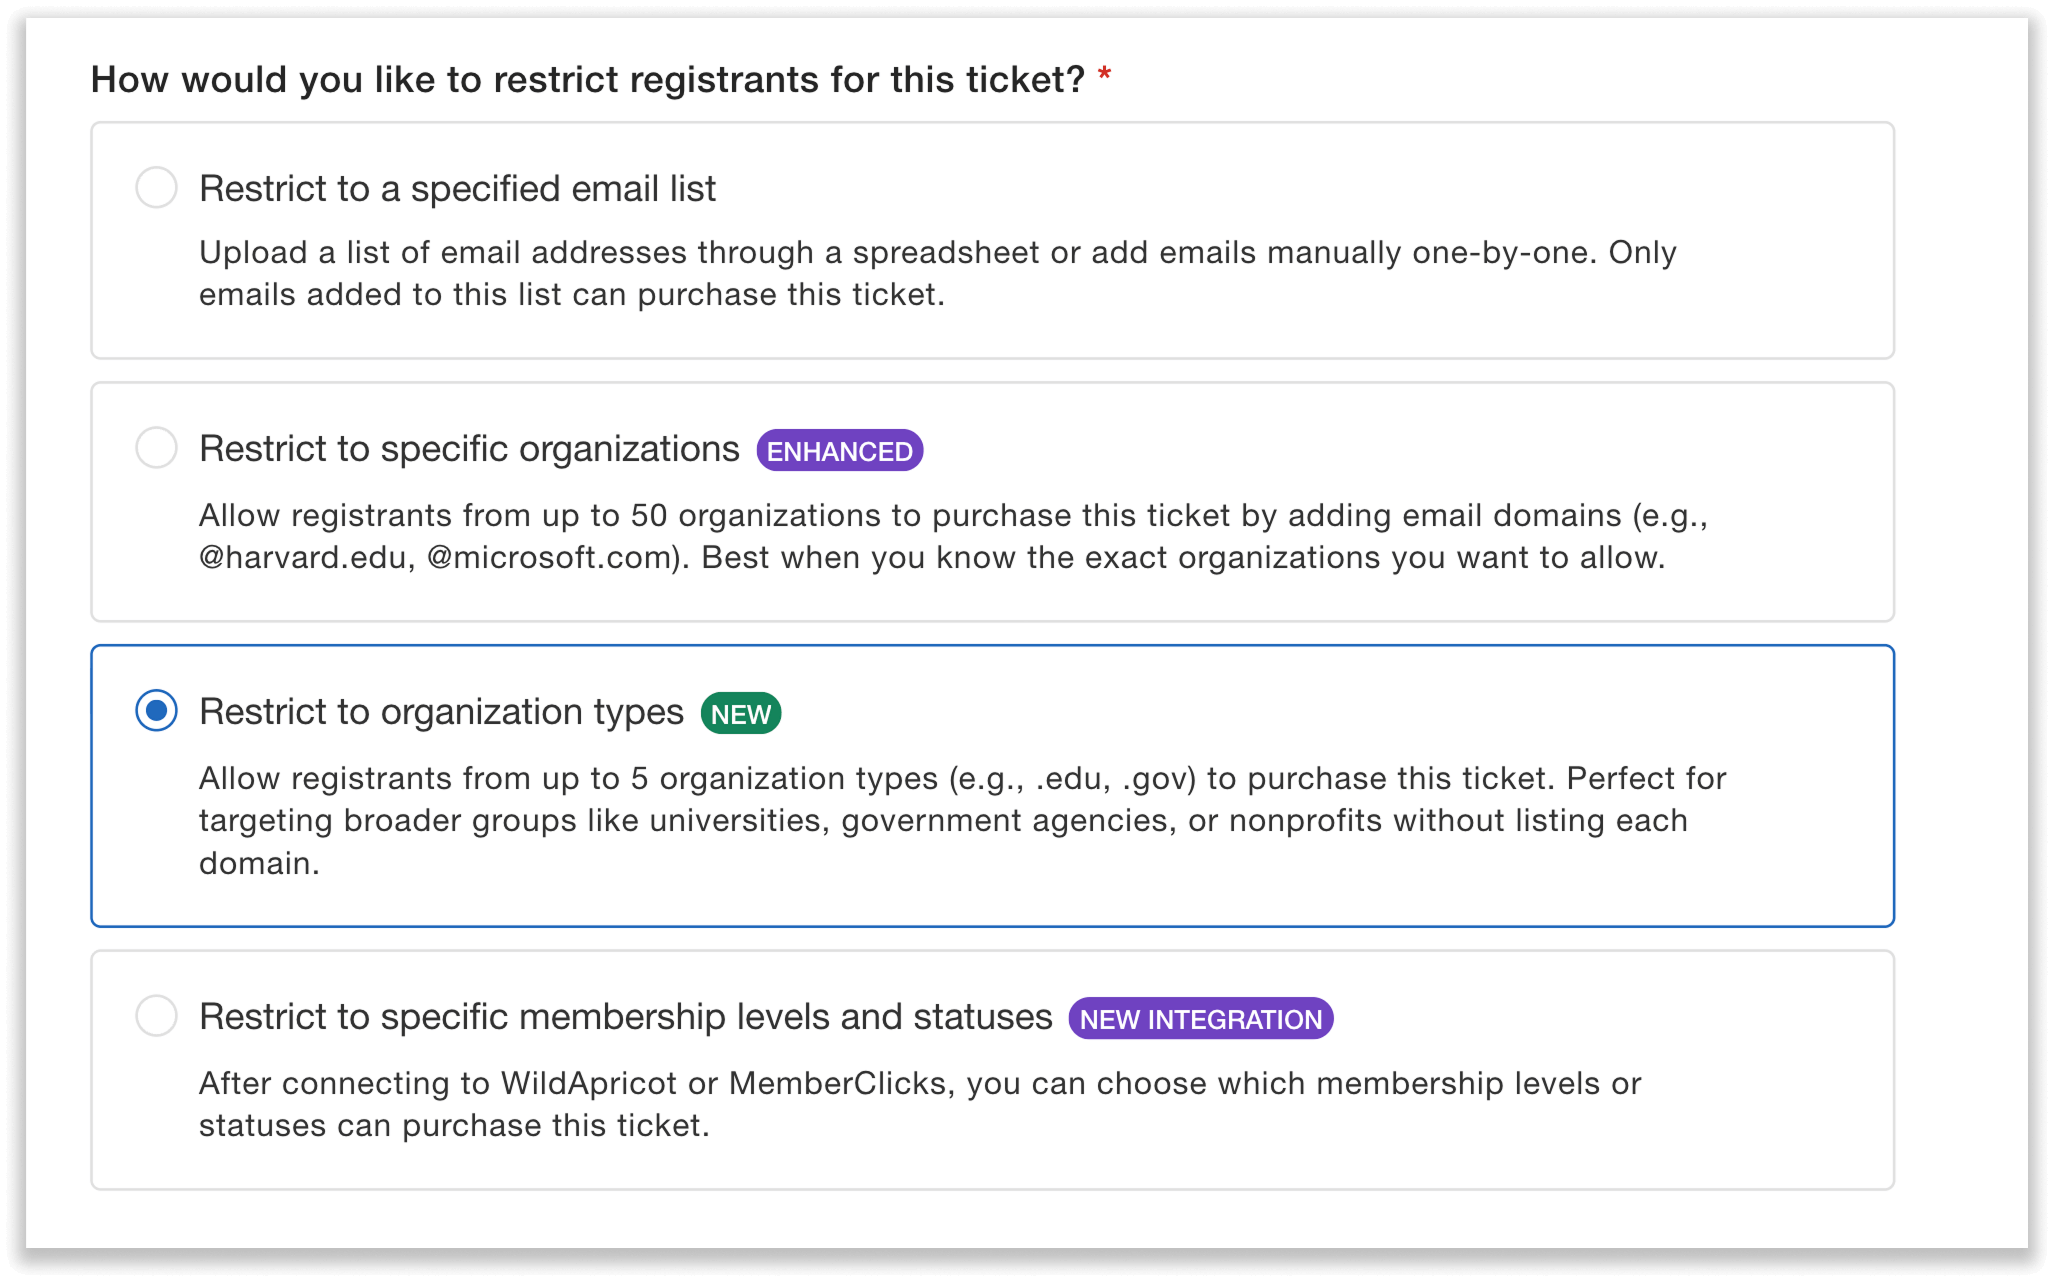Click the already selected "Restrict to organization types" radio
Viewport: 2054px width, 1282px height.
157,711
